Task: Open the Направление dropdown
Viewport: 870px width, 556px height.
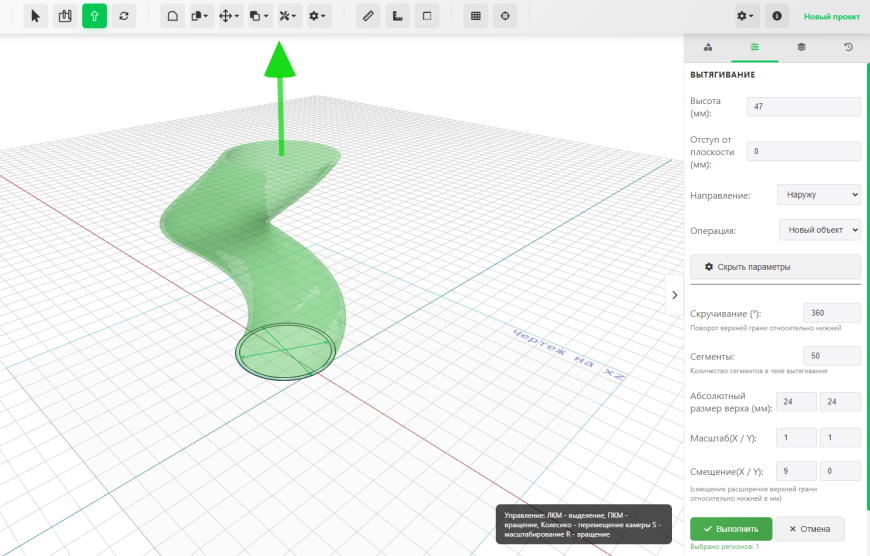Action: [819, 195]
